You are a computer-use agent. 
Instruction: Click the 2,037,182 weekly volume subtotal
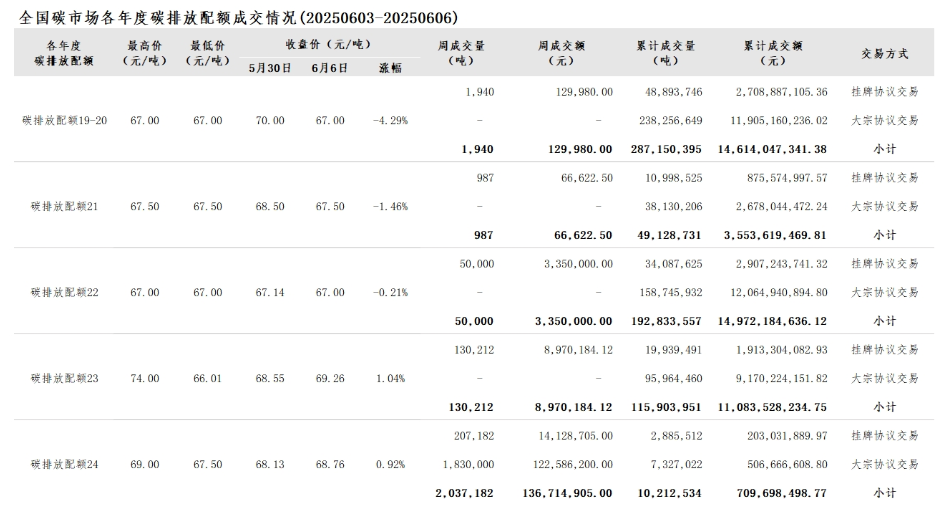point(464,493)
